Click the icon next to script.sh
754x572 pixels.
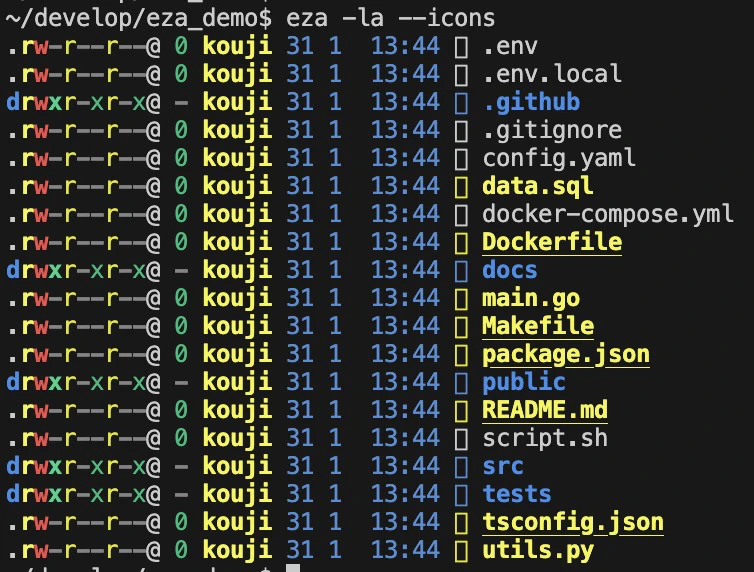(x=461, y=439)
